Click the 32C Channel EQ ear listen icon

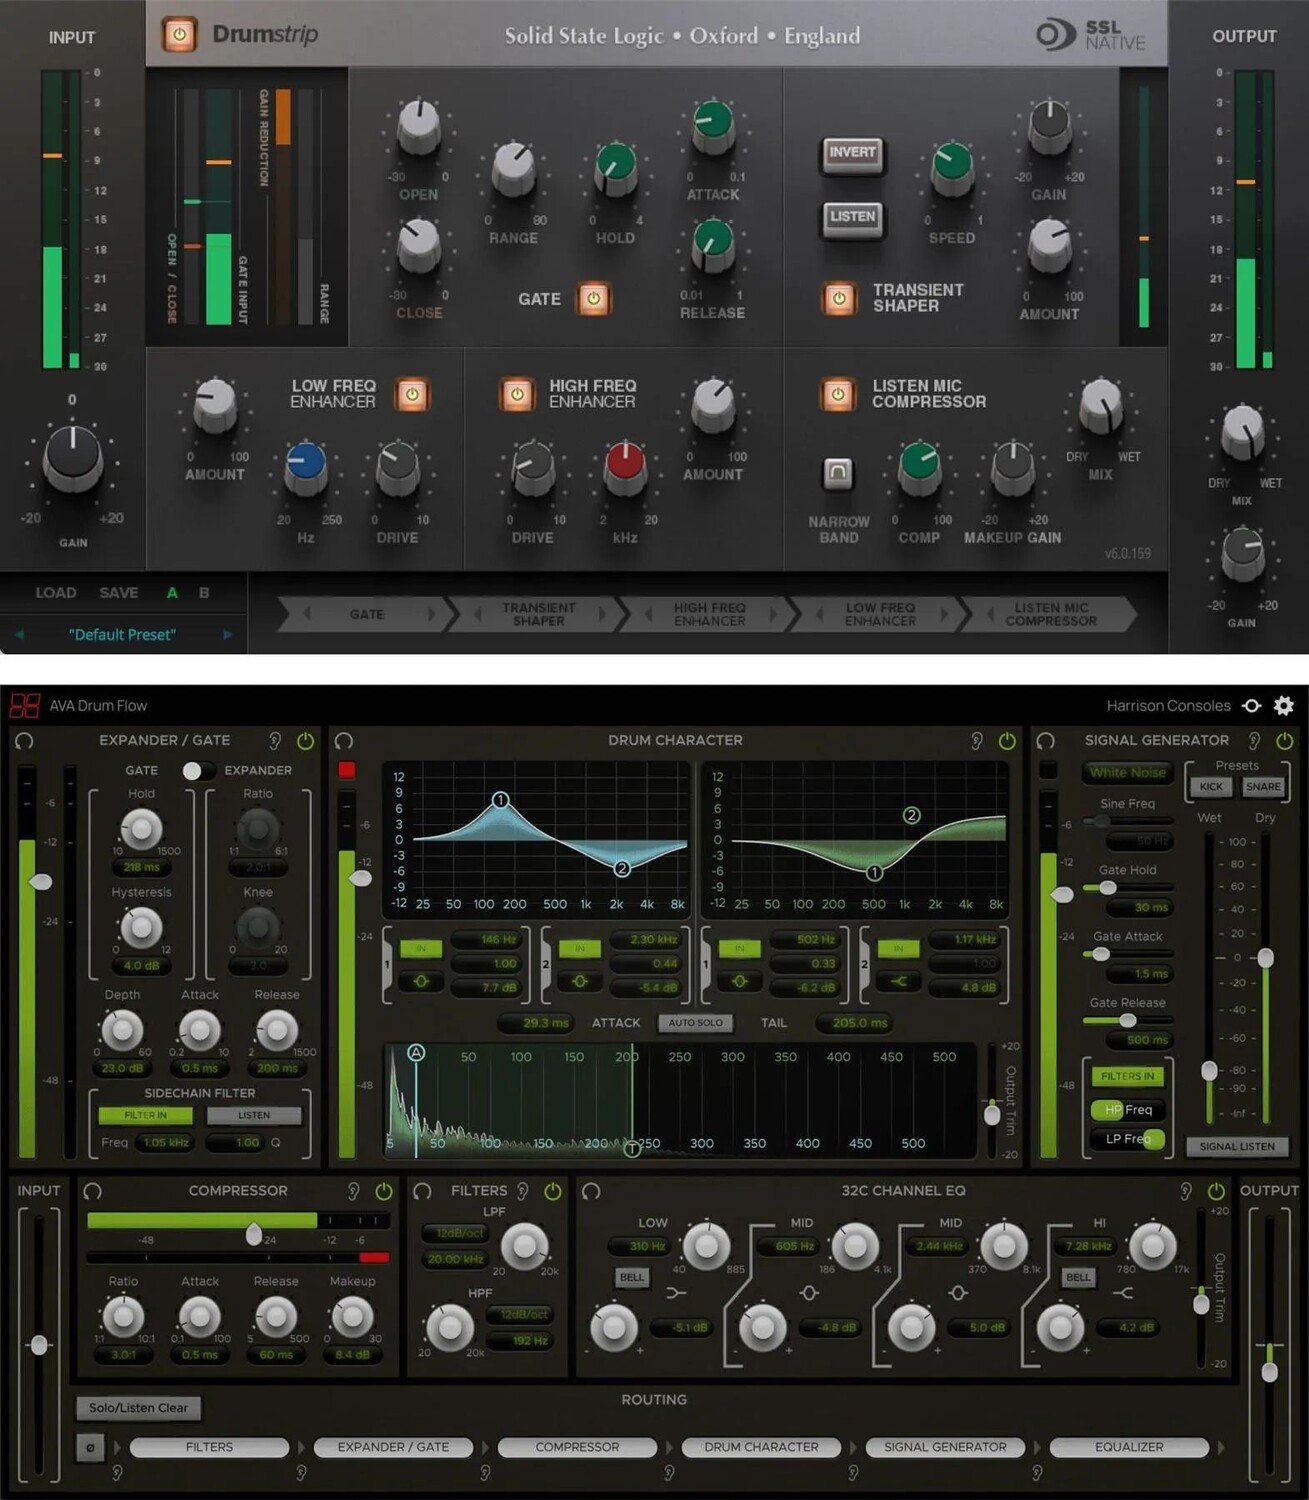1186,1191
